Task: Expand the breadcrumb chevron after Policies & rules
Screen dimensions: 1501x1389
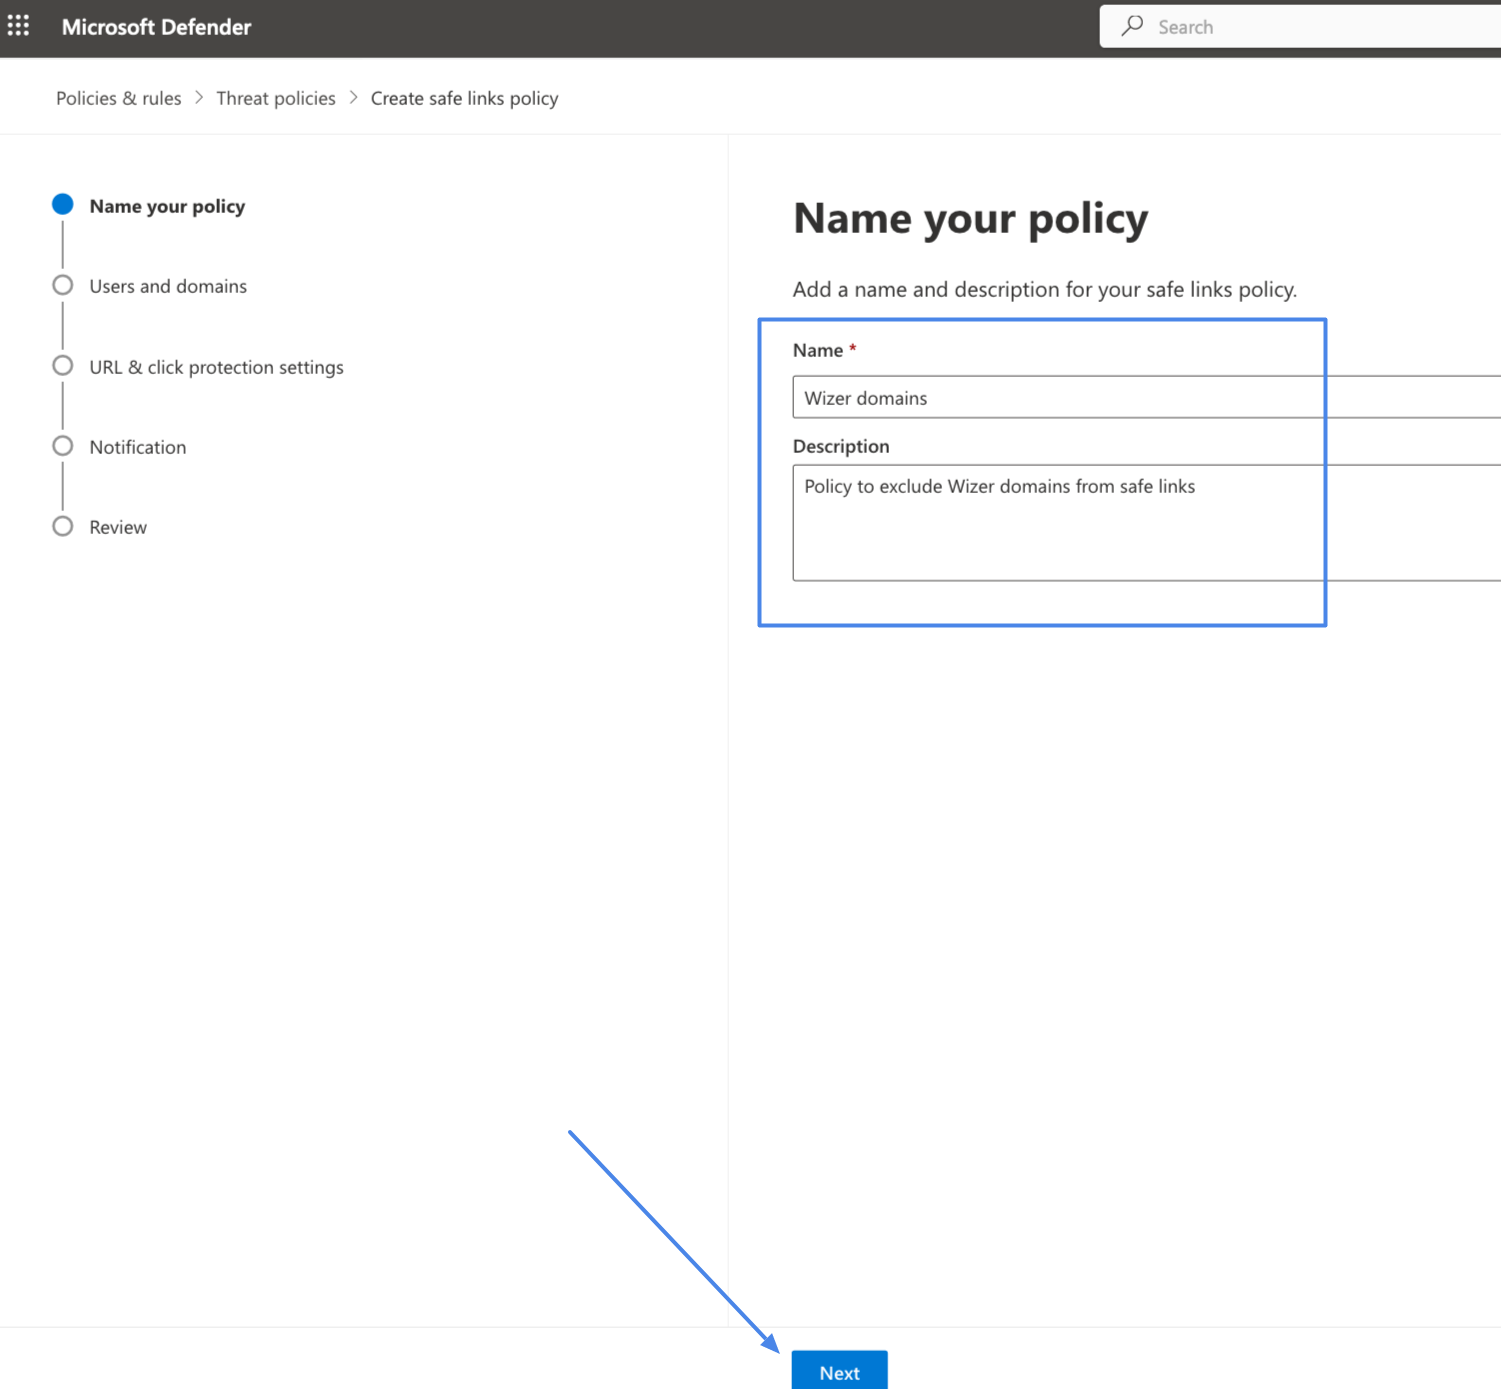Action: point(199,97)
